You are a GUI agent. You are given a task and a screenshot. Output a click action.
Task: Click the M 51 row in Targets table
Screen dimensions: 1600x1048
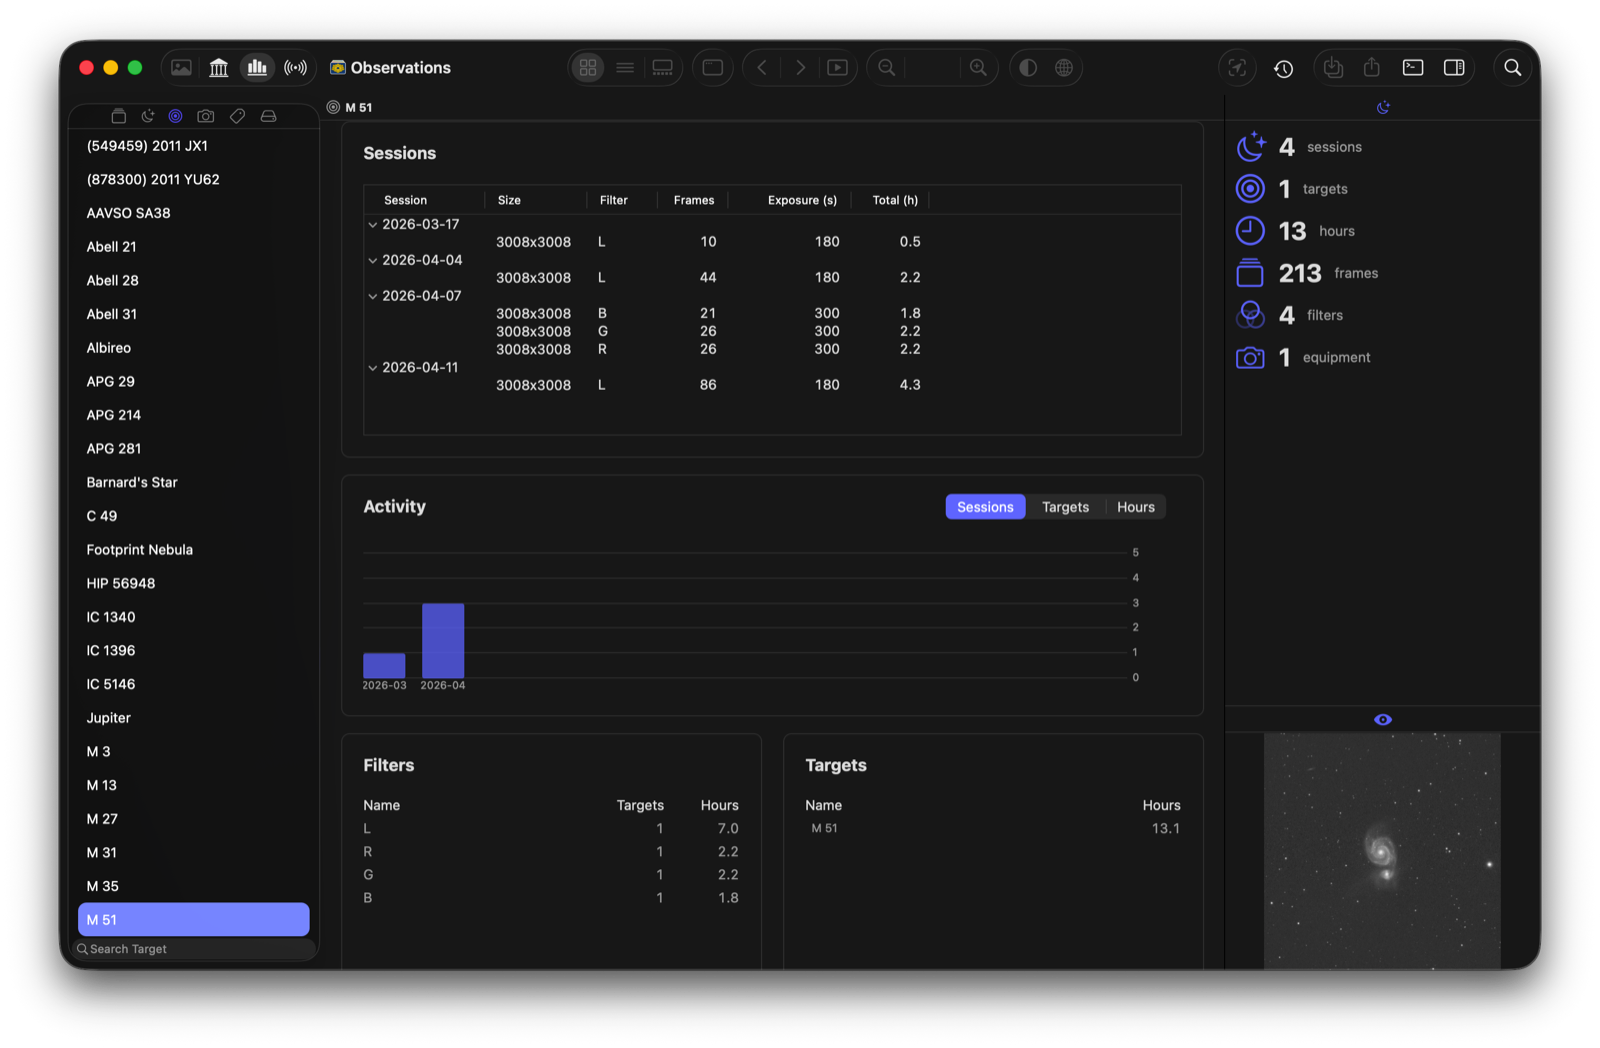click(994, 828)
